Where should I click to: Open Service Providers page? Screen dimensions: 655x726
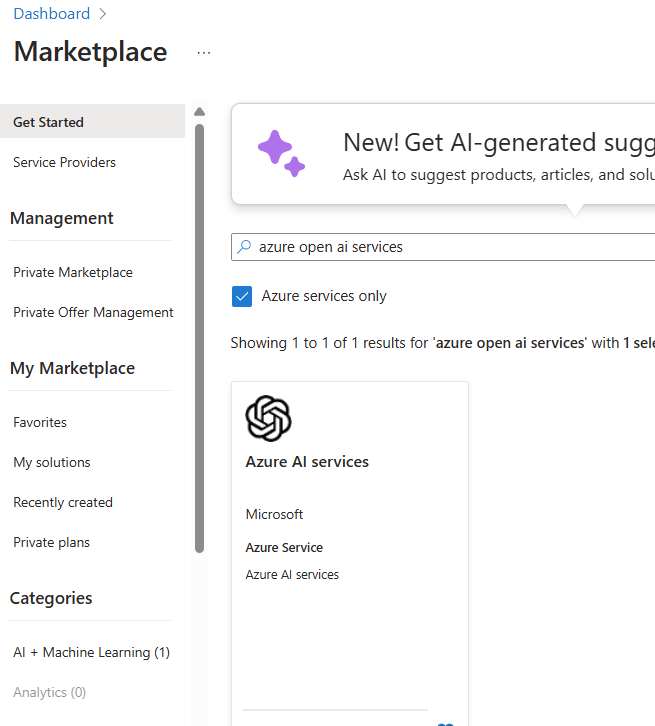coord(64,162)
